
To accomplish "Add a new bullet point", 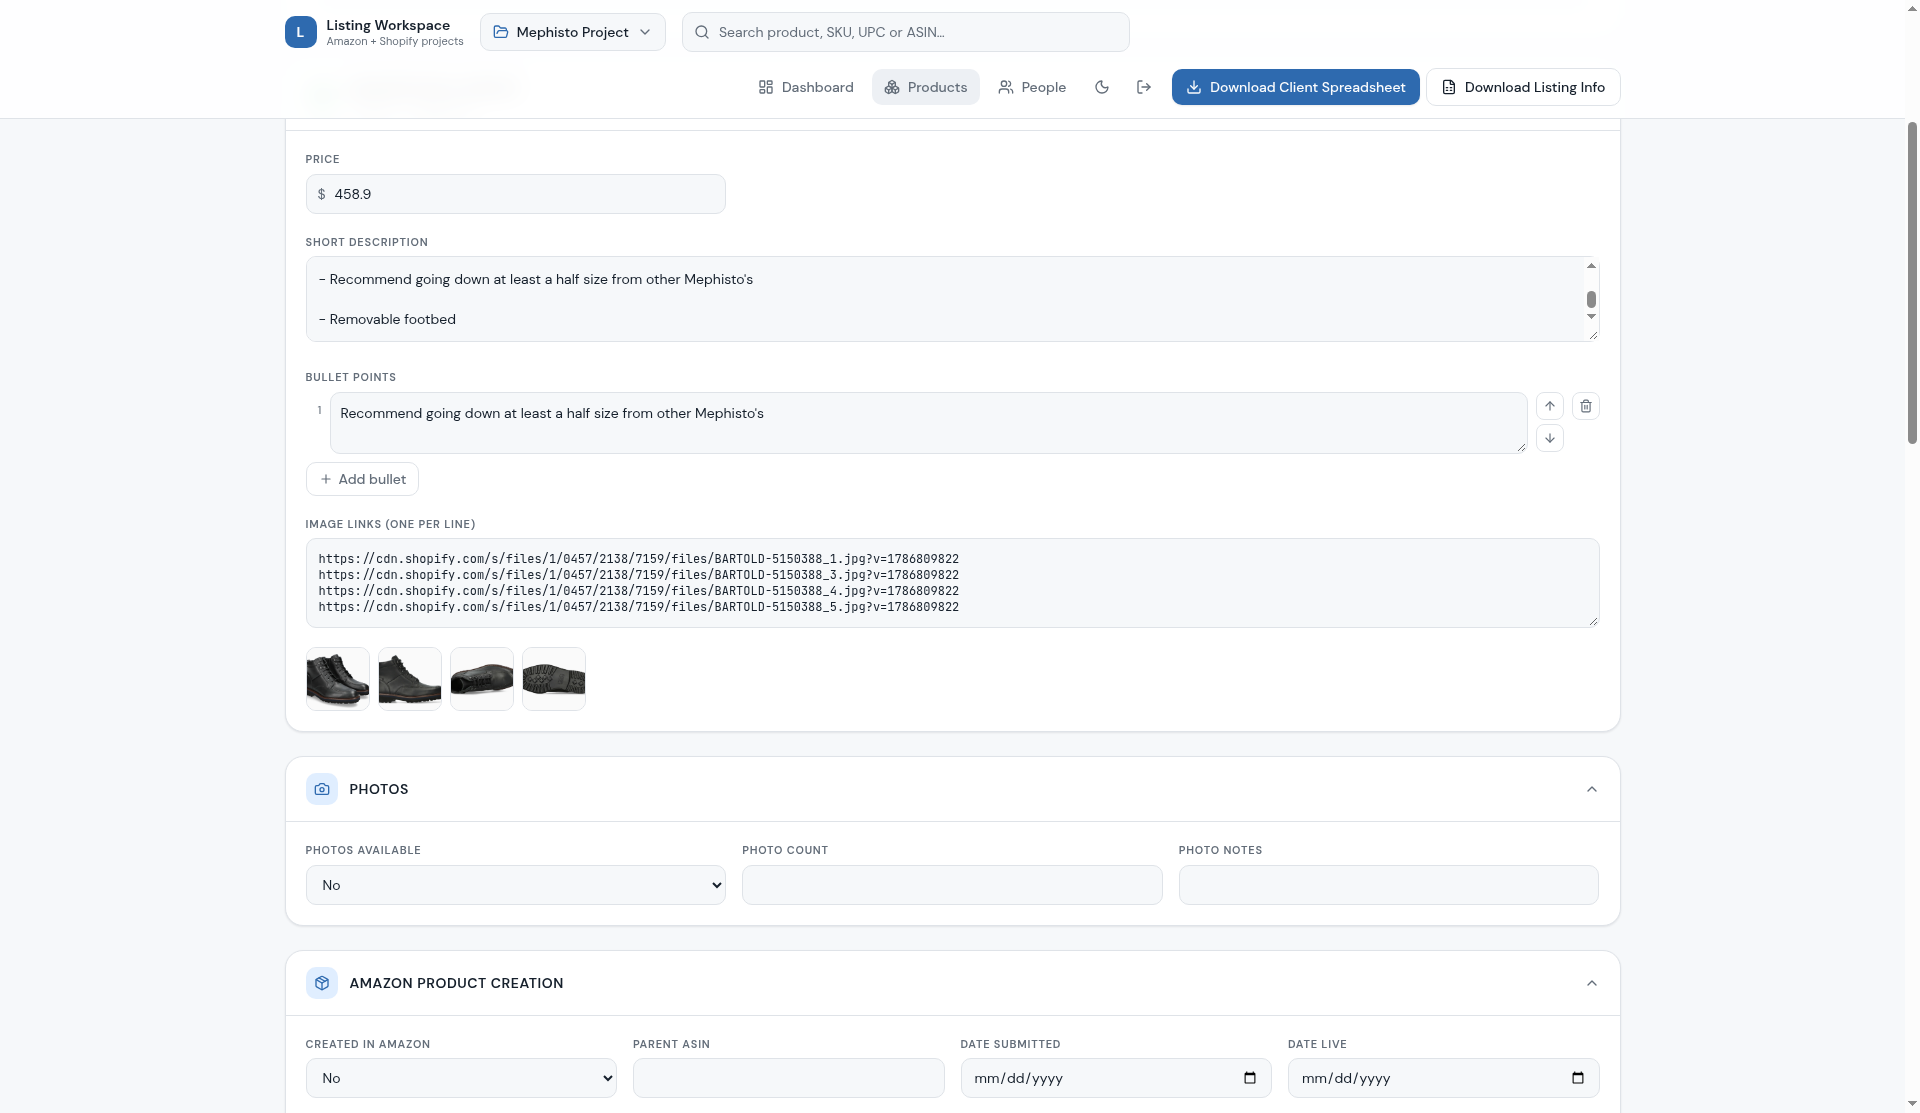I will (x=362, y=479).
